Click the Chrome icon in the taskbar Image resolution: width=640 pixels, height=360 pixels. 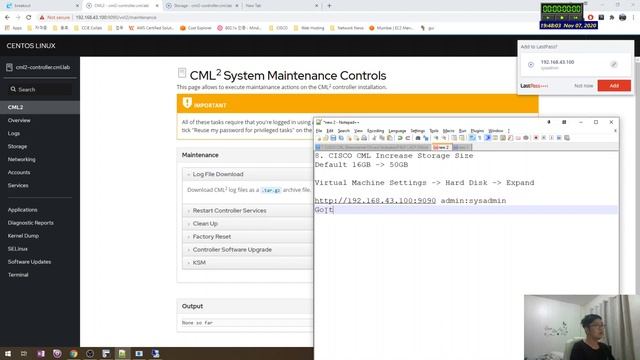[x=73, y=353]
